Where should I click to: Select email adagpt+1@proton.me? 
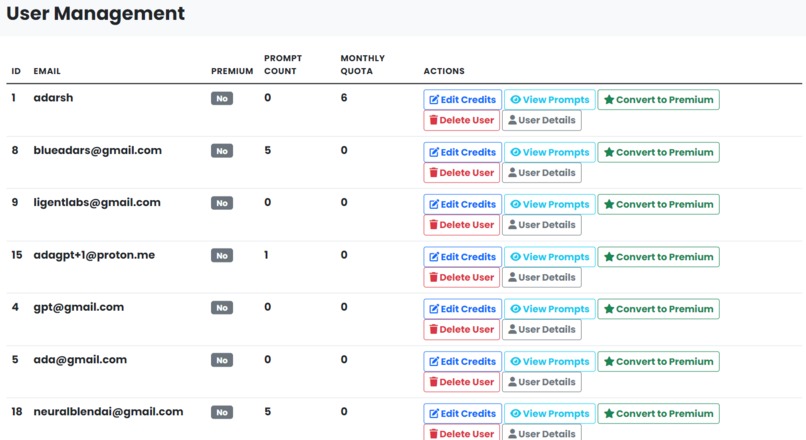[x=94, y=255]
